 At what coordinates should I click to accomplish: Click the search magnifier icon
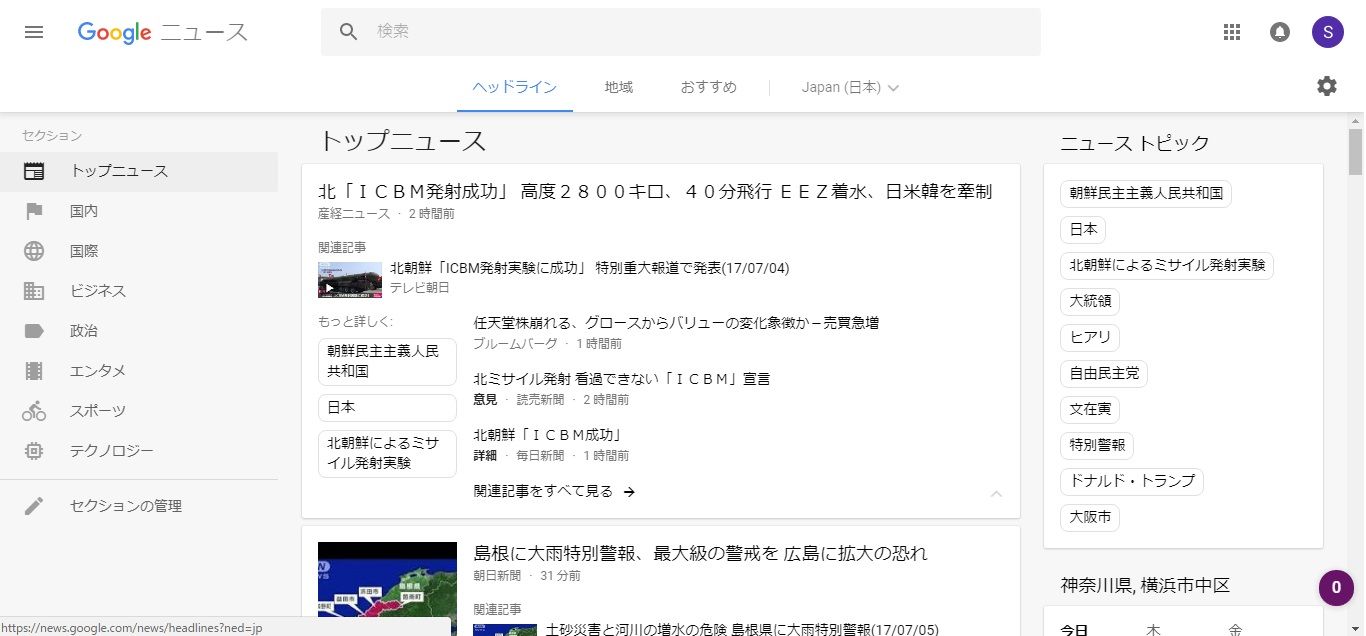point(349,32)
